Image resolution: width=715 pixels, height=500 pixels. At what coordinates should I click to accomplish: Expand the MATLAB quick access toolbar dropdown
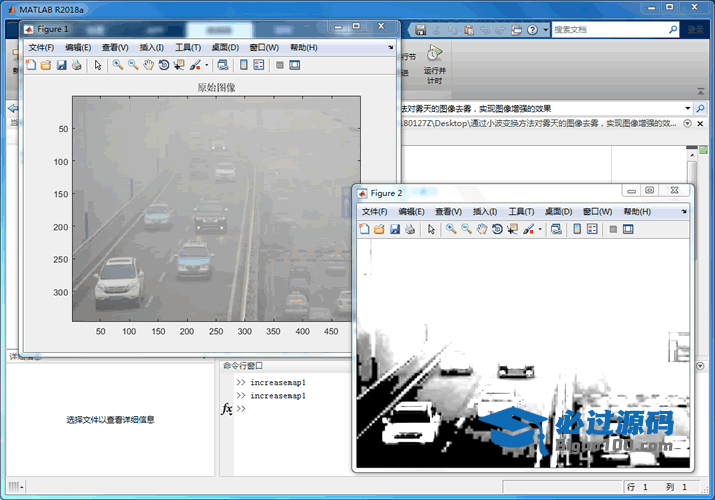pos(544,30)
